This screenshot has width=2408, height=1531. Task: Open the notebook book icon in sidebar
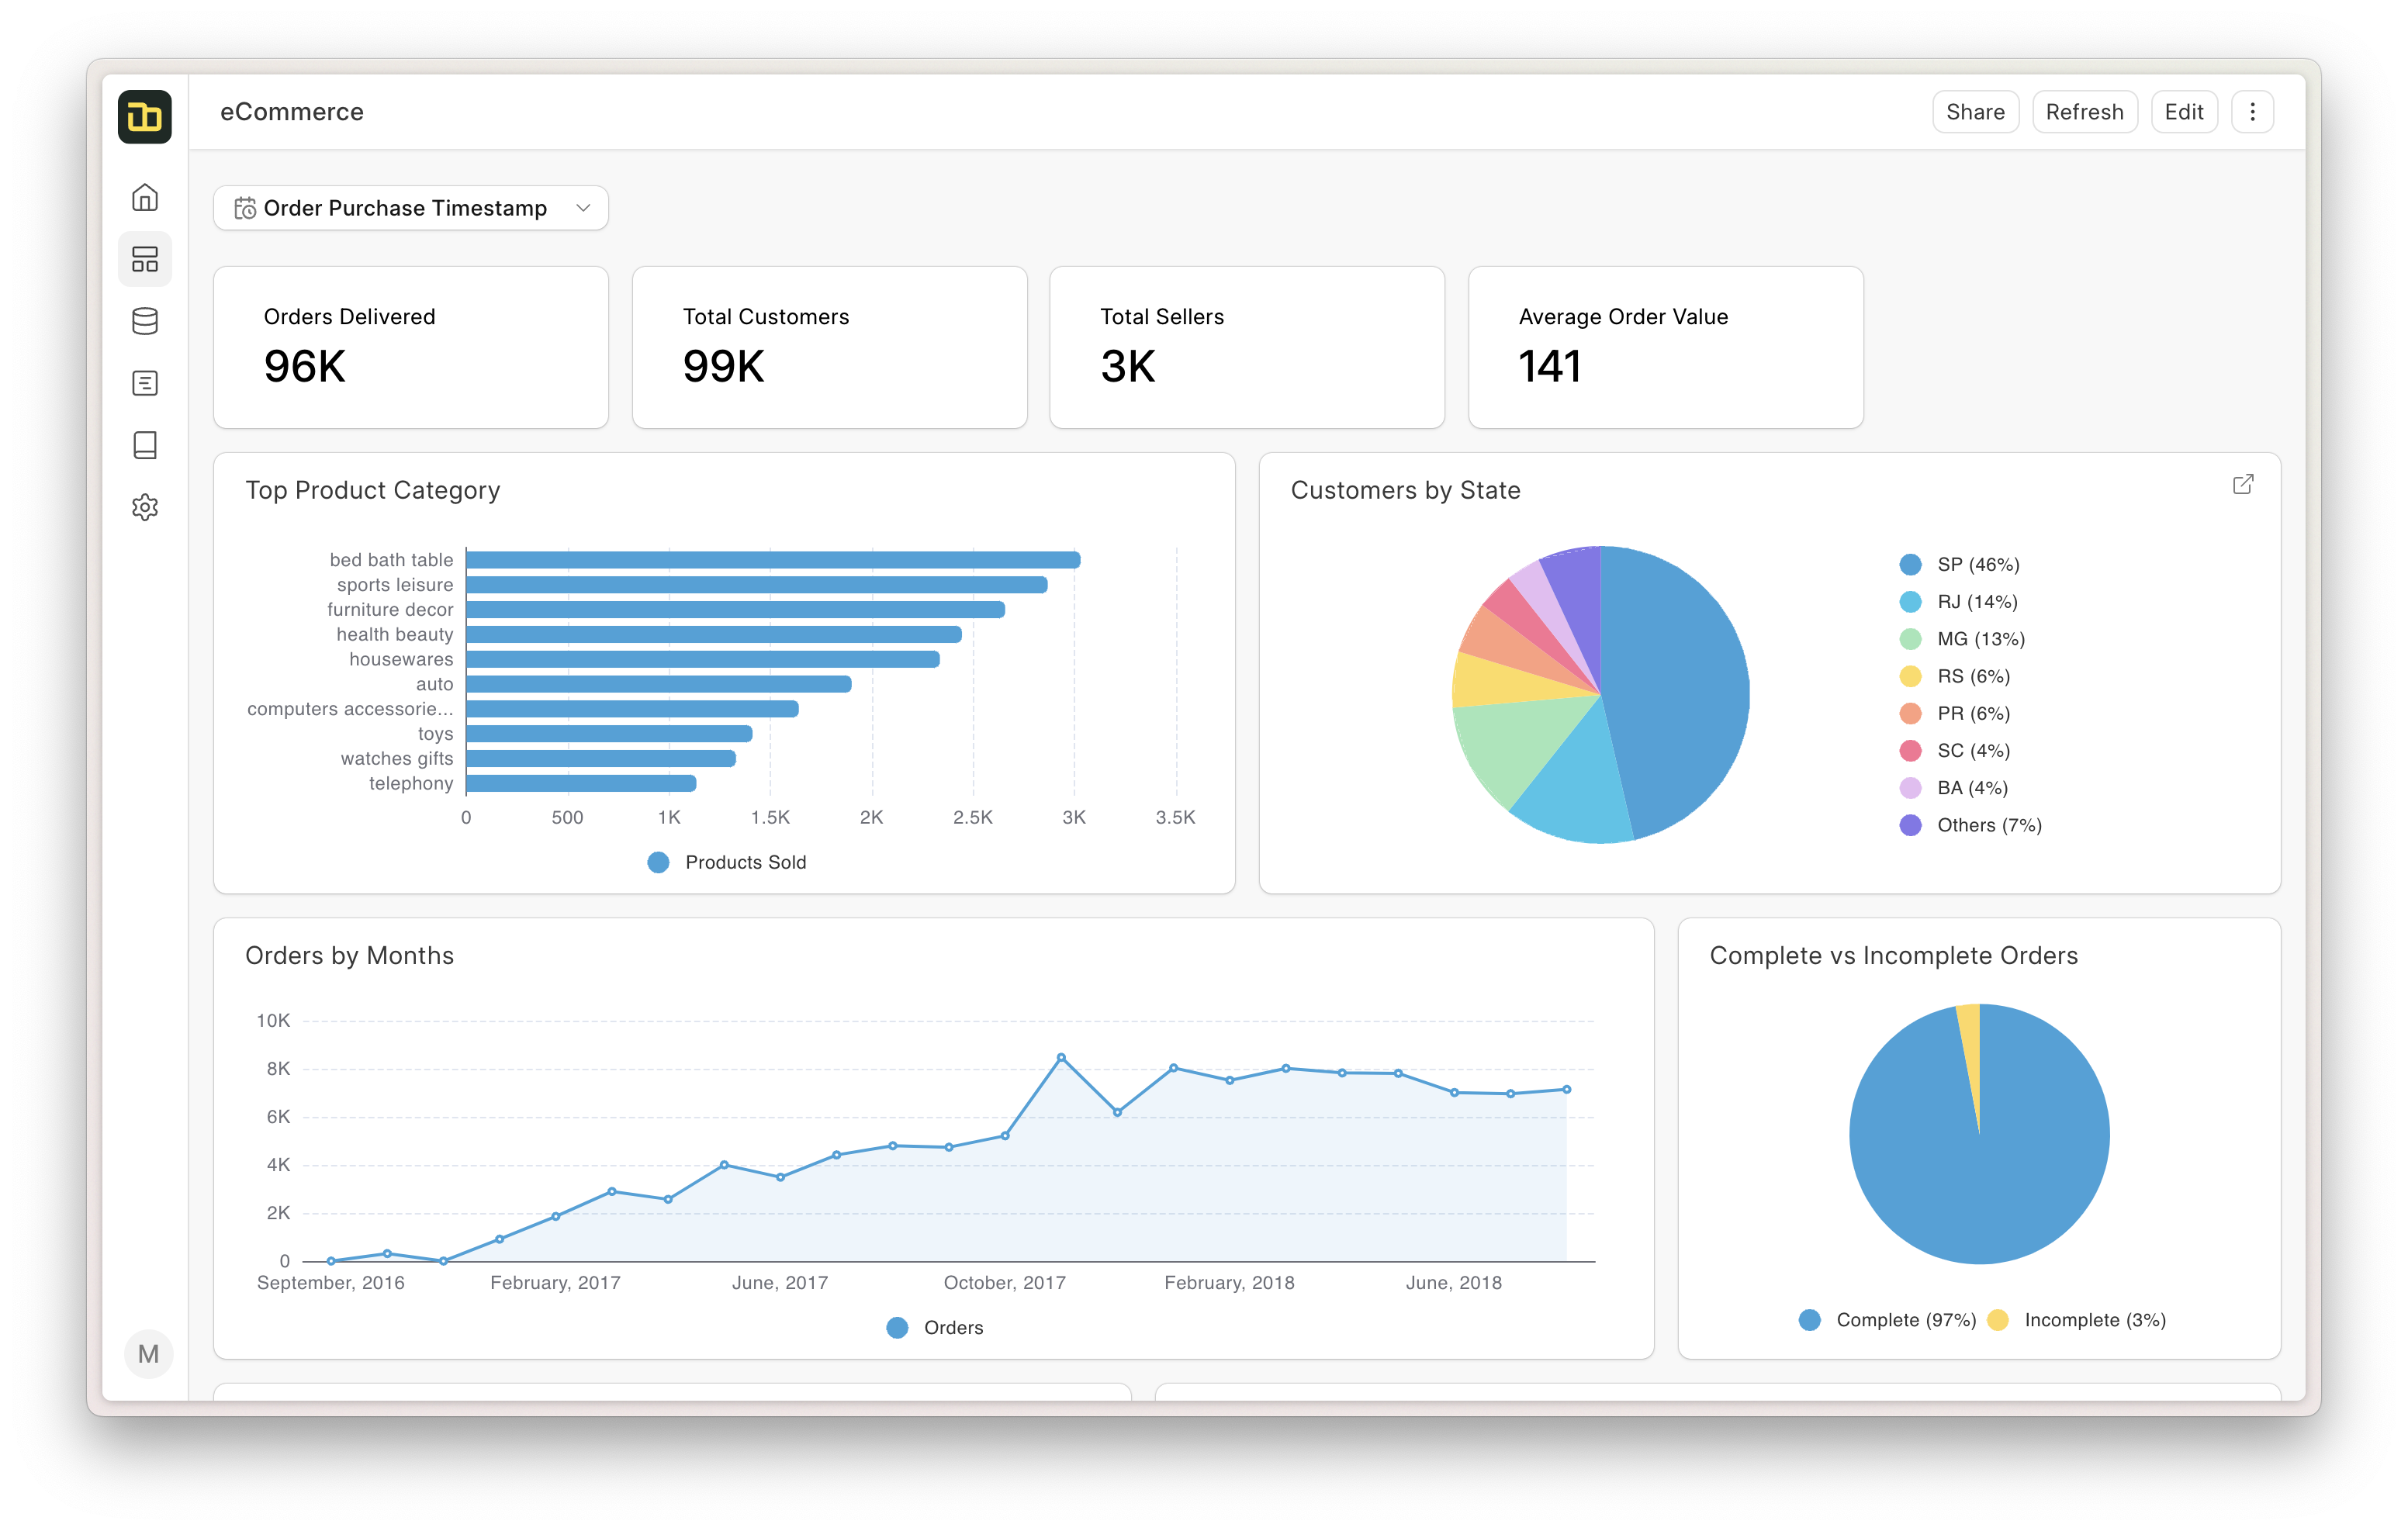click(145, 445)
